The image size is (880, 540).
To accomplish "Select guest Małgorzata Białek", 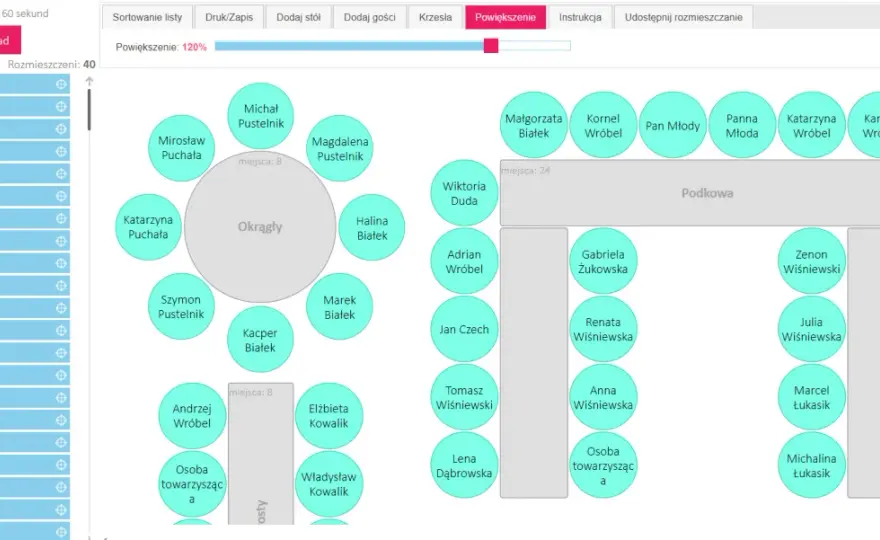I will pos(534,125).
